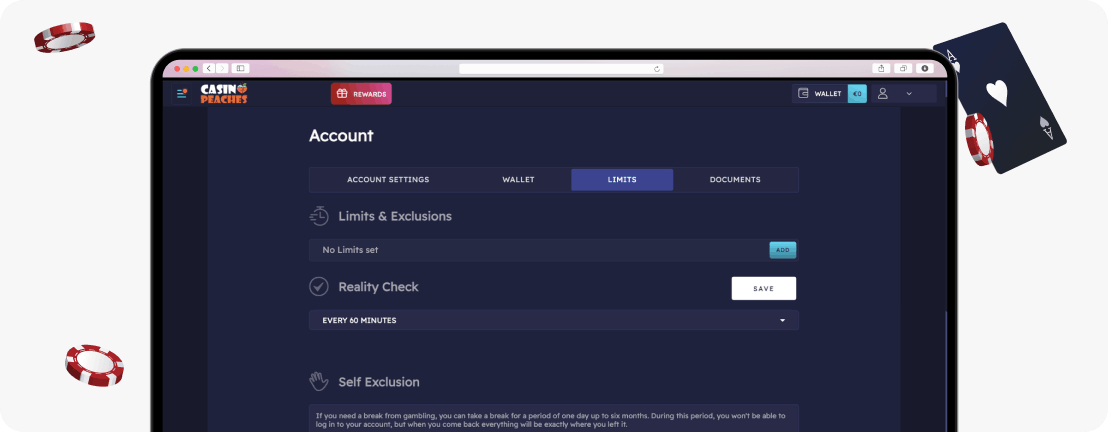This screenshot has width=1108, height=432.
Task: Open the Rewards gift button
Action: coord(361,94)
